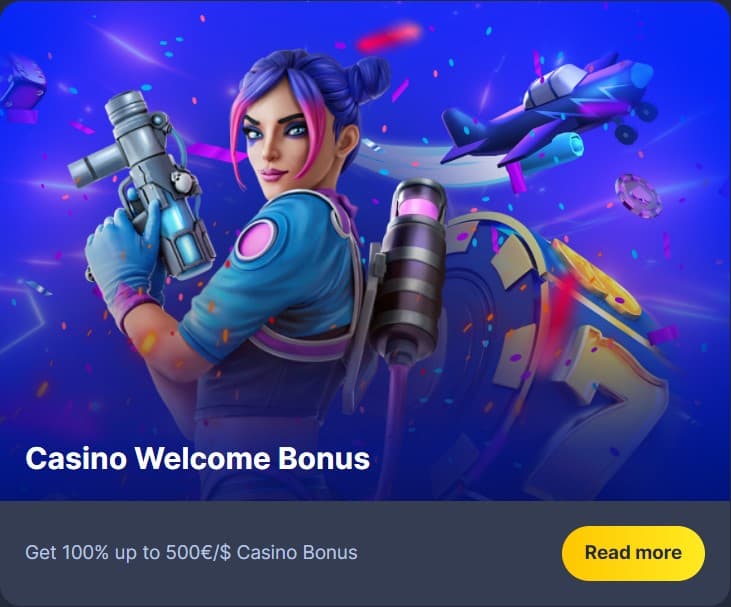Click the red blurred confetti streak at top
Viewport: 731px width, 607px height.
pyautogui.click(x=389, y=36)
